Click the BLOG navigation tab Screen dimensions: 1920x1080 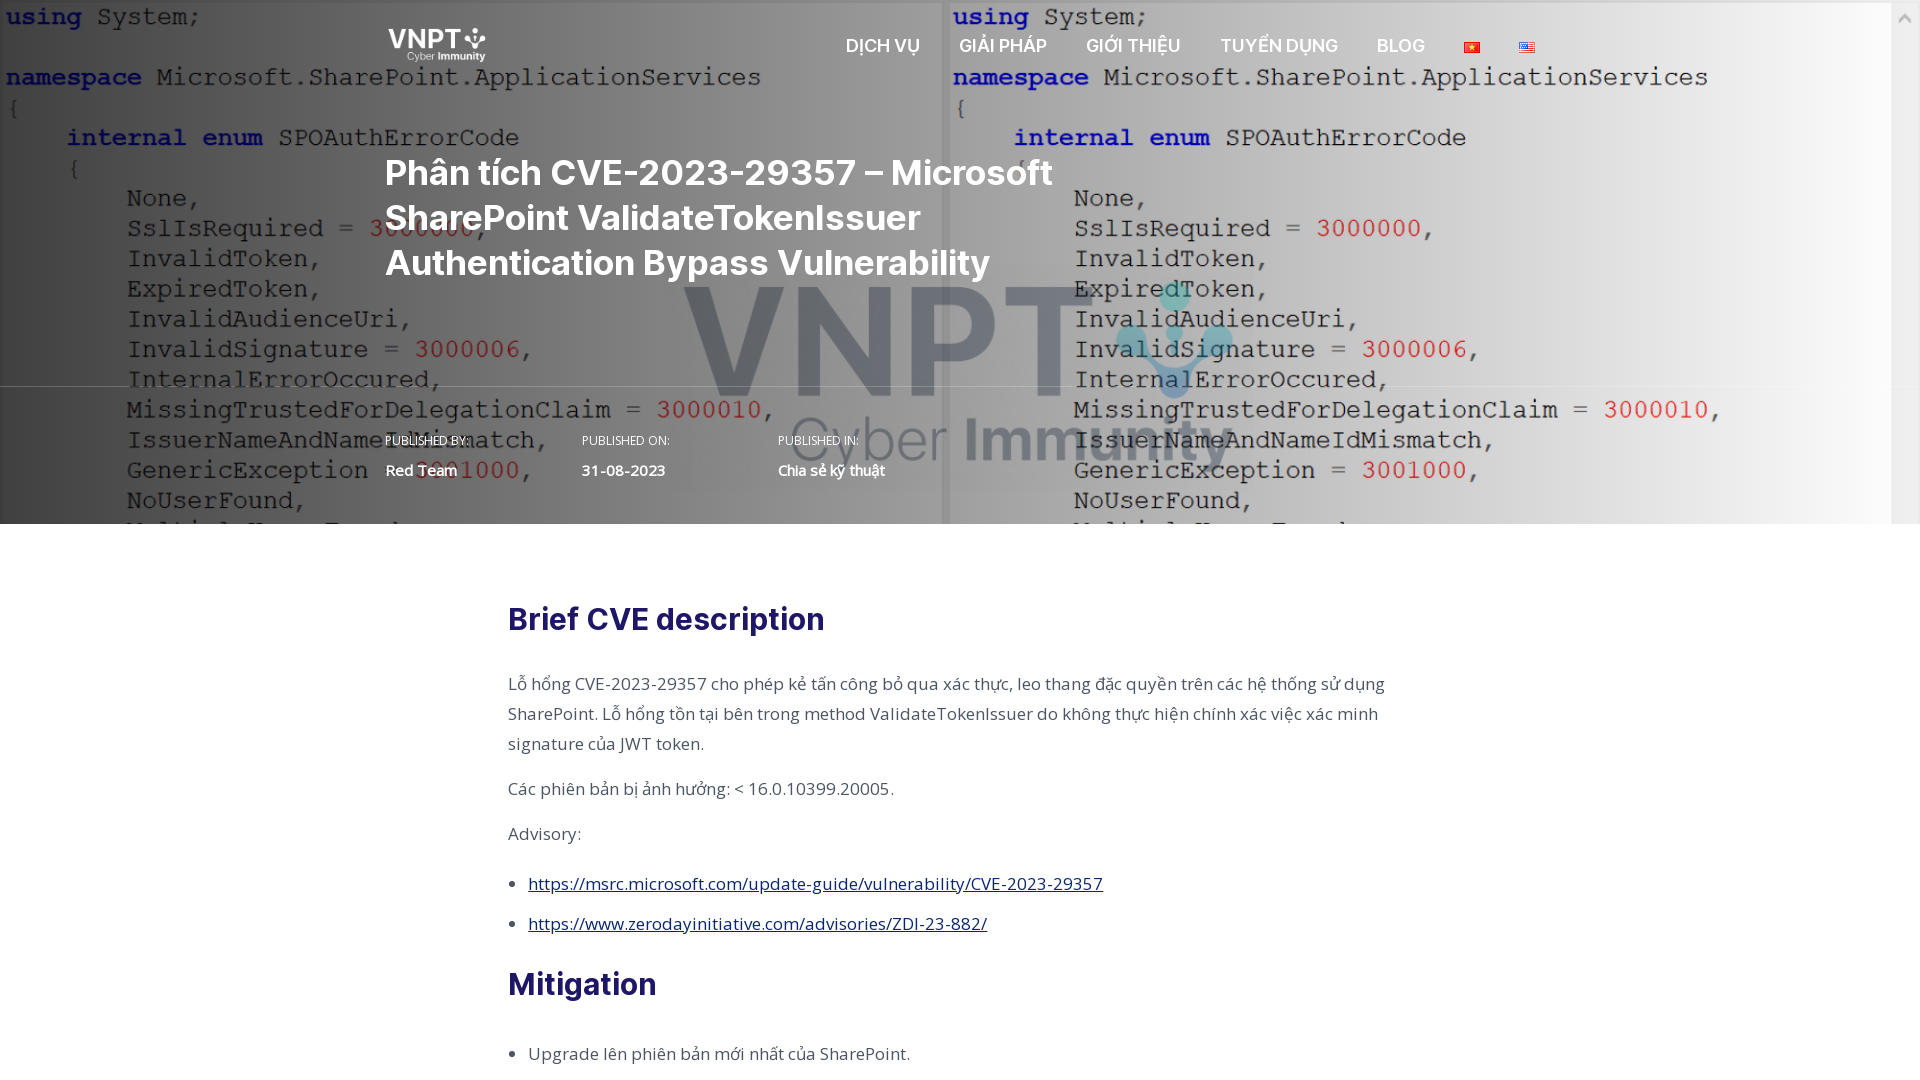pos(1400,45)
